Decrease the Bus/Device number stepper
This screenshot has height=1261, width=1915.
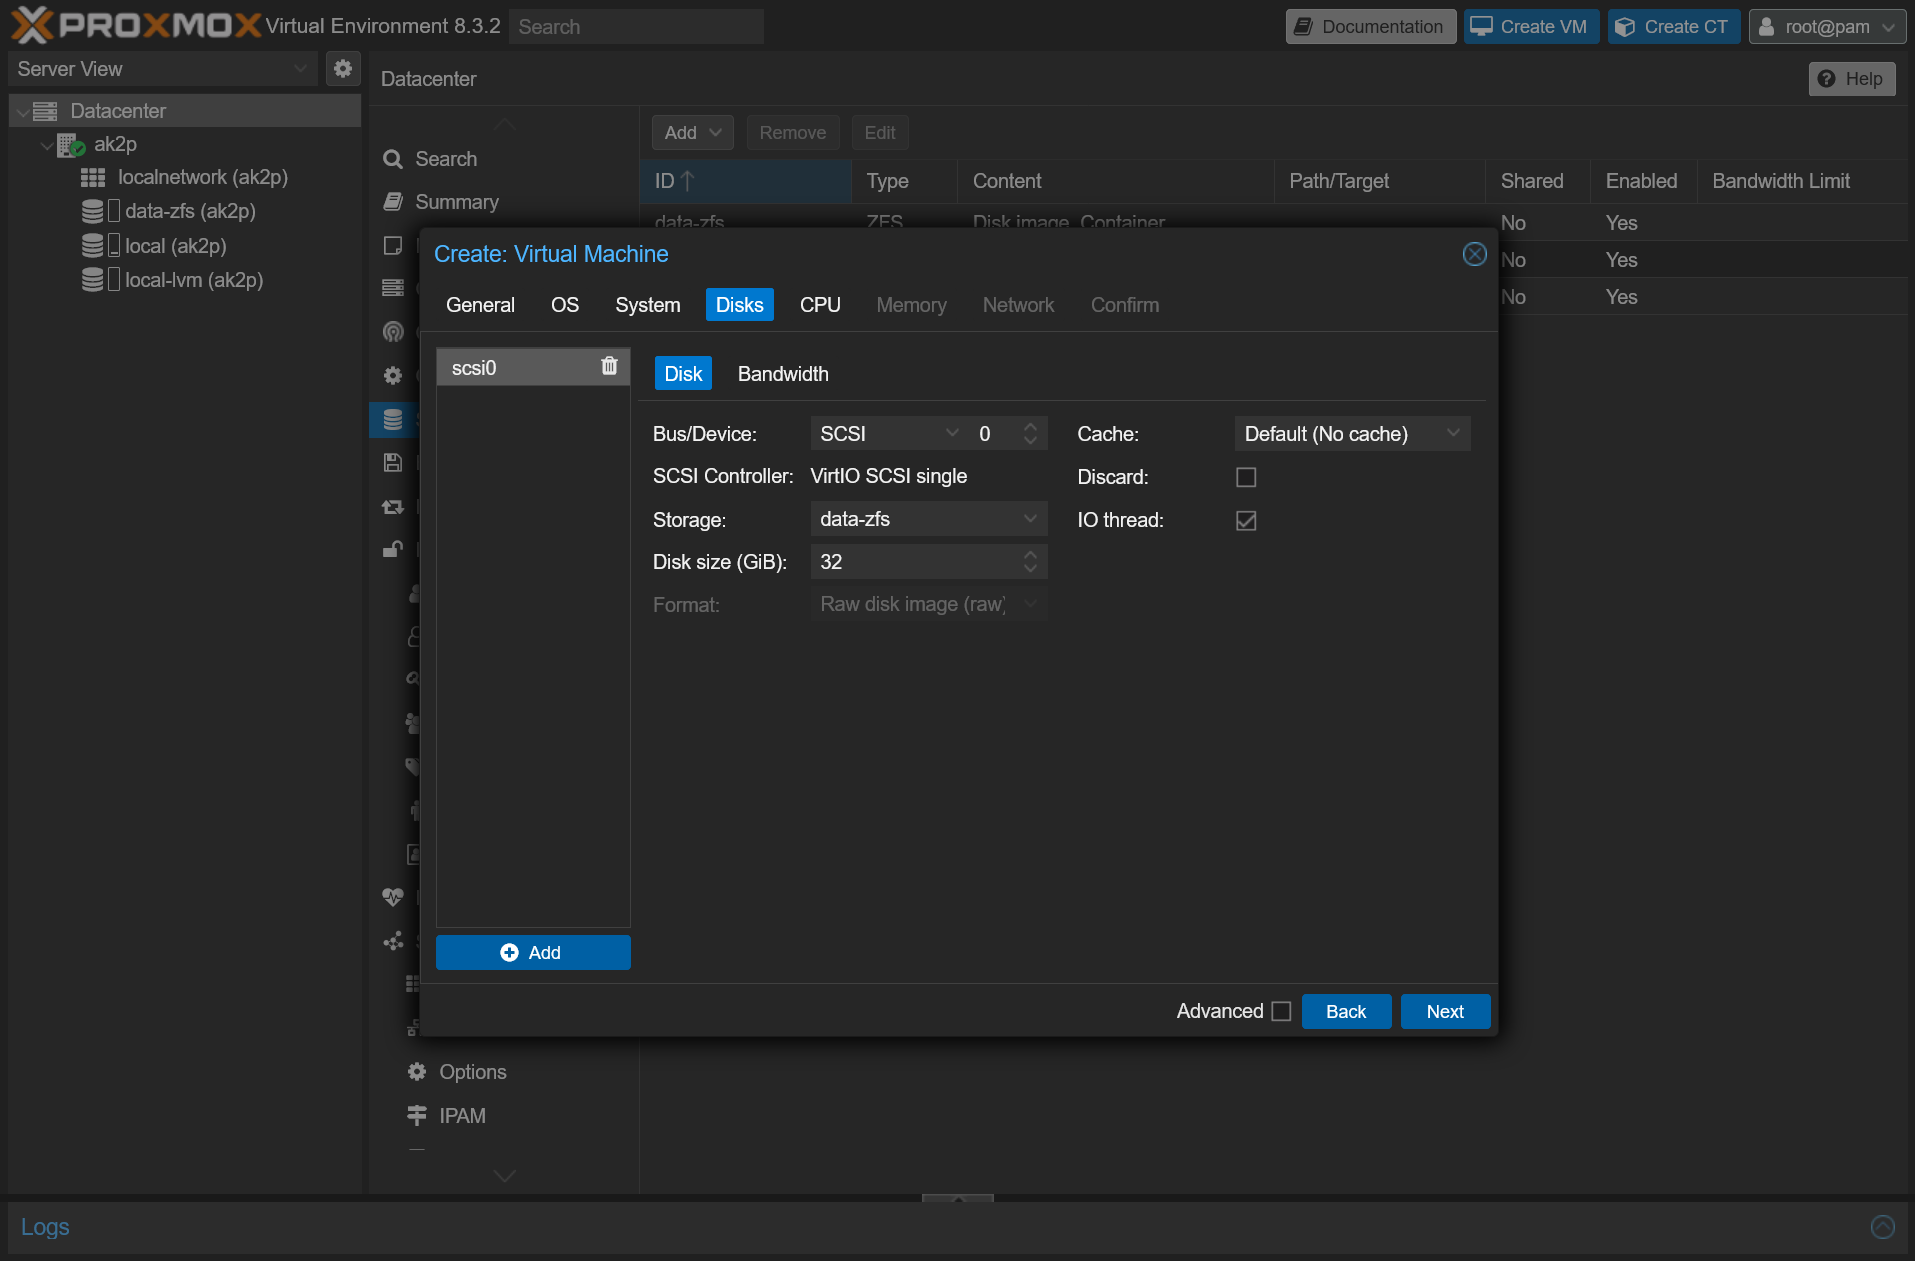(x=1031, y=441)
